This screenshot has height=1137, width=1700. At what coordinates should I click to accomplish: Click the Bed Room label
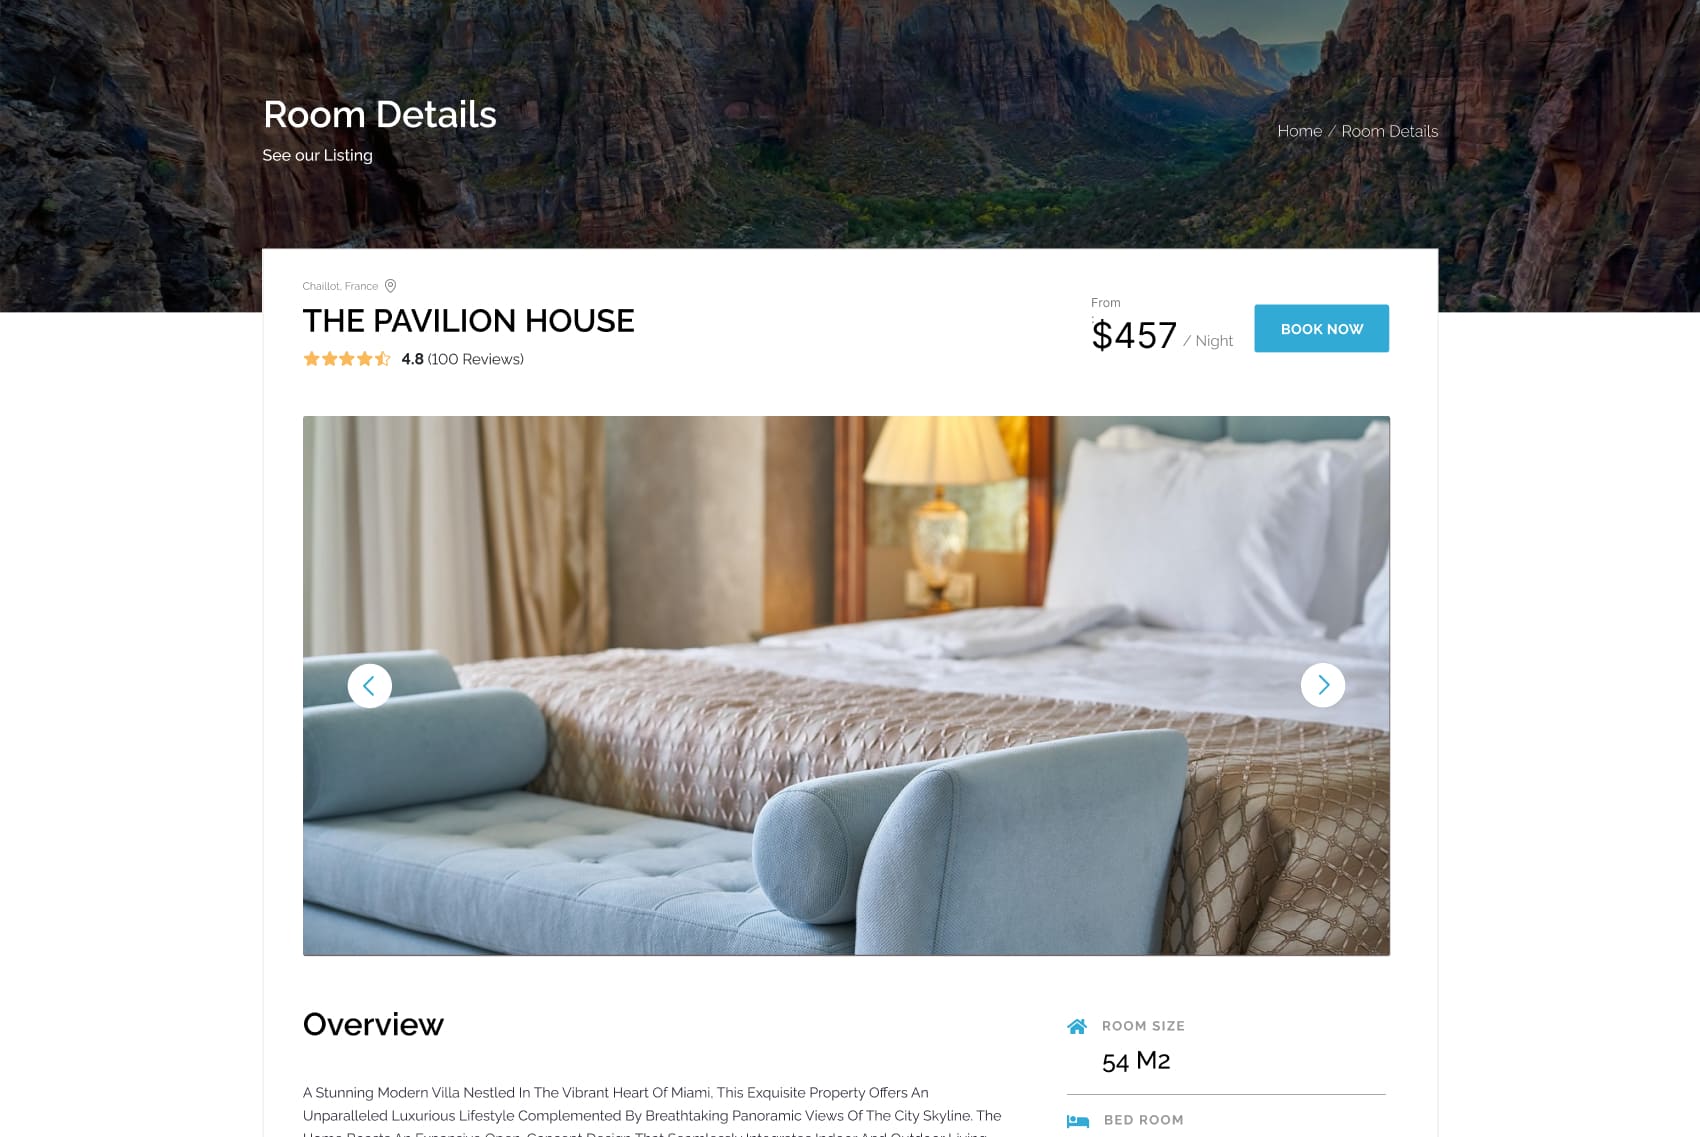[x=1143, y=1120]
